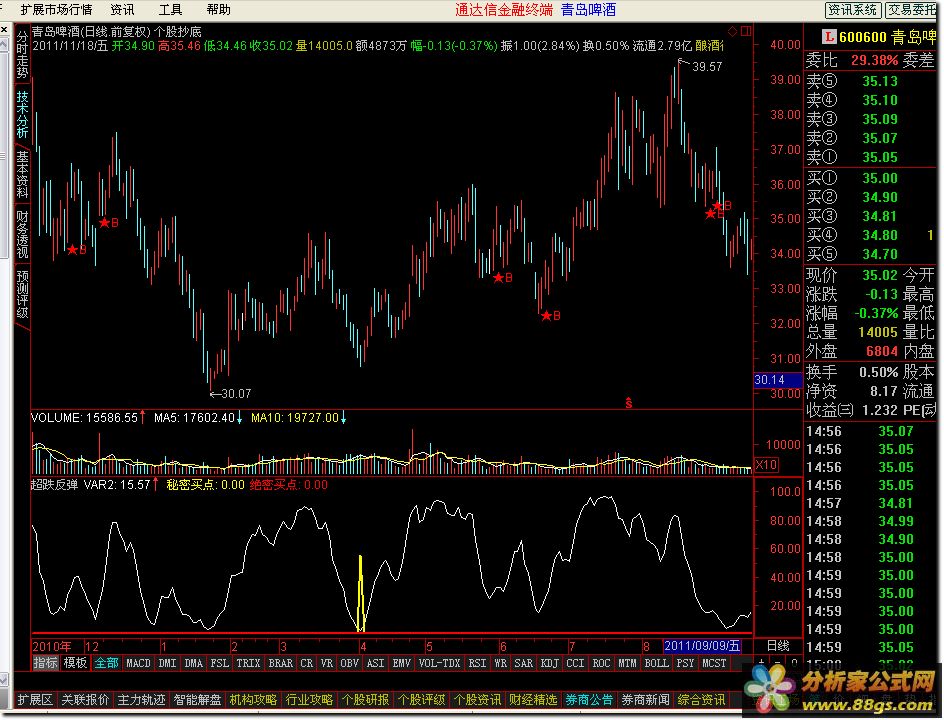The image size is (944, 720).
Task: Switch indicator to ASI
Action: [x=375, y=663]
